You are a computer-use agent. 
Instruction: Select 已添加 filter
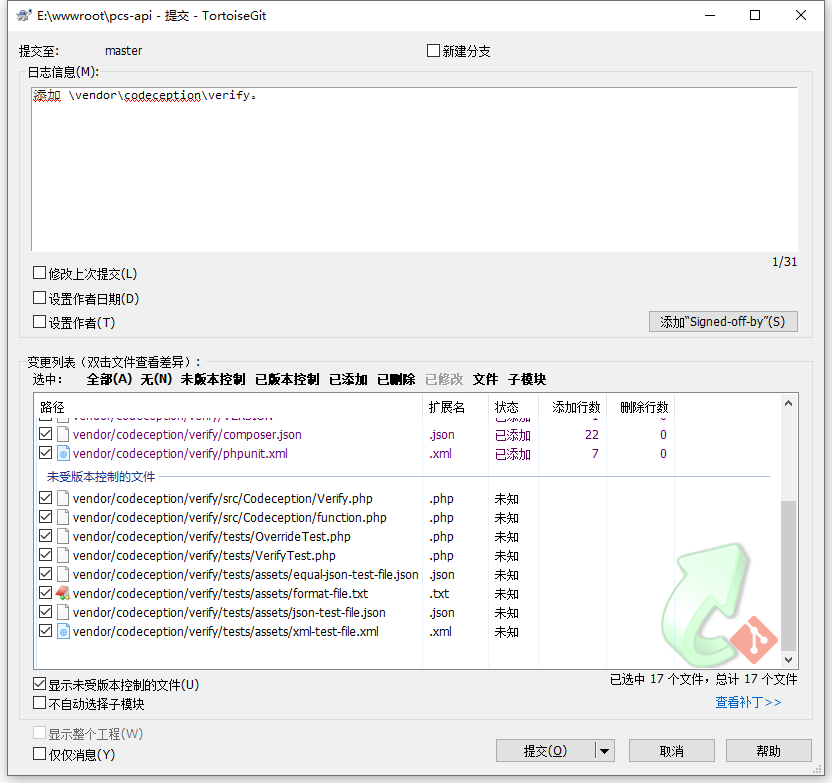click(x=348, y=379)
